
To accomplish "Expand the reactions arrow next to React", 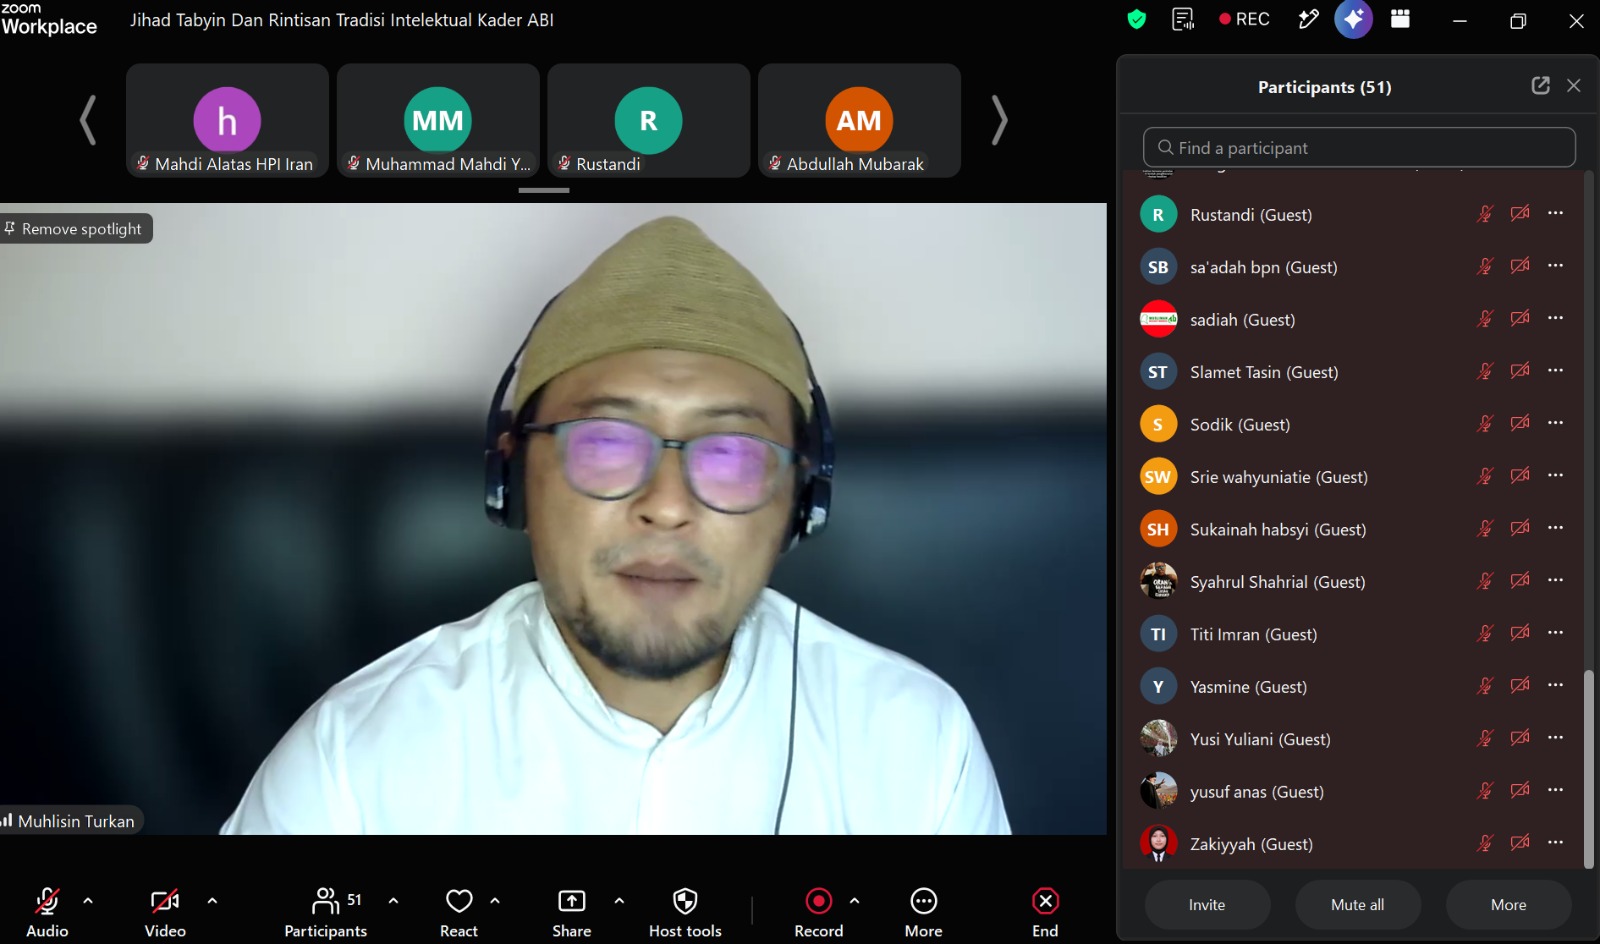I will tap(495, 901).
